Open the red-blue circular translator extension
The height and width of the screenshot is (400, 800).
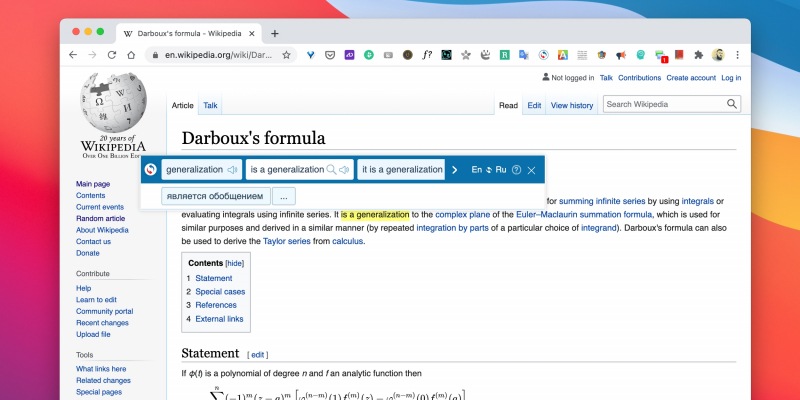tap(544, 55)
